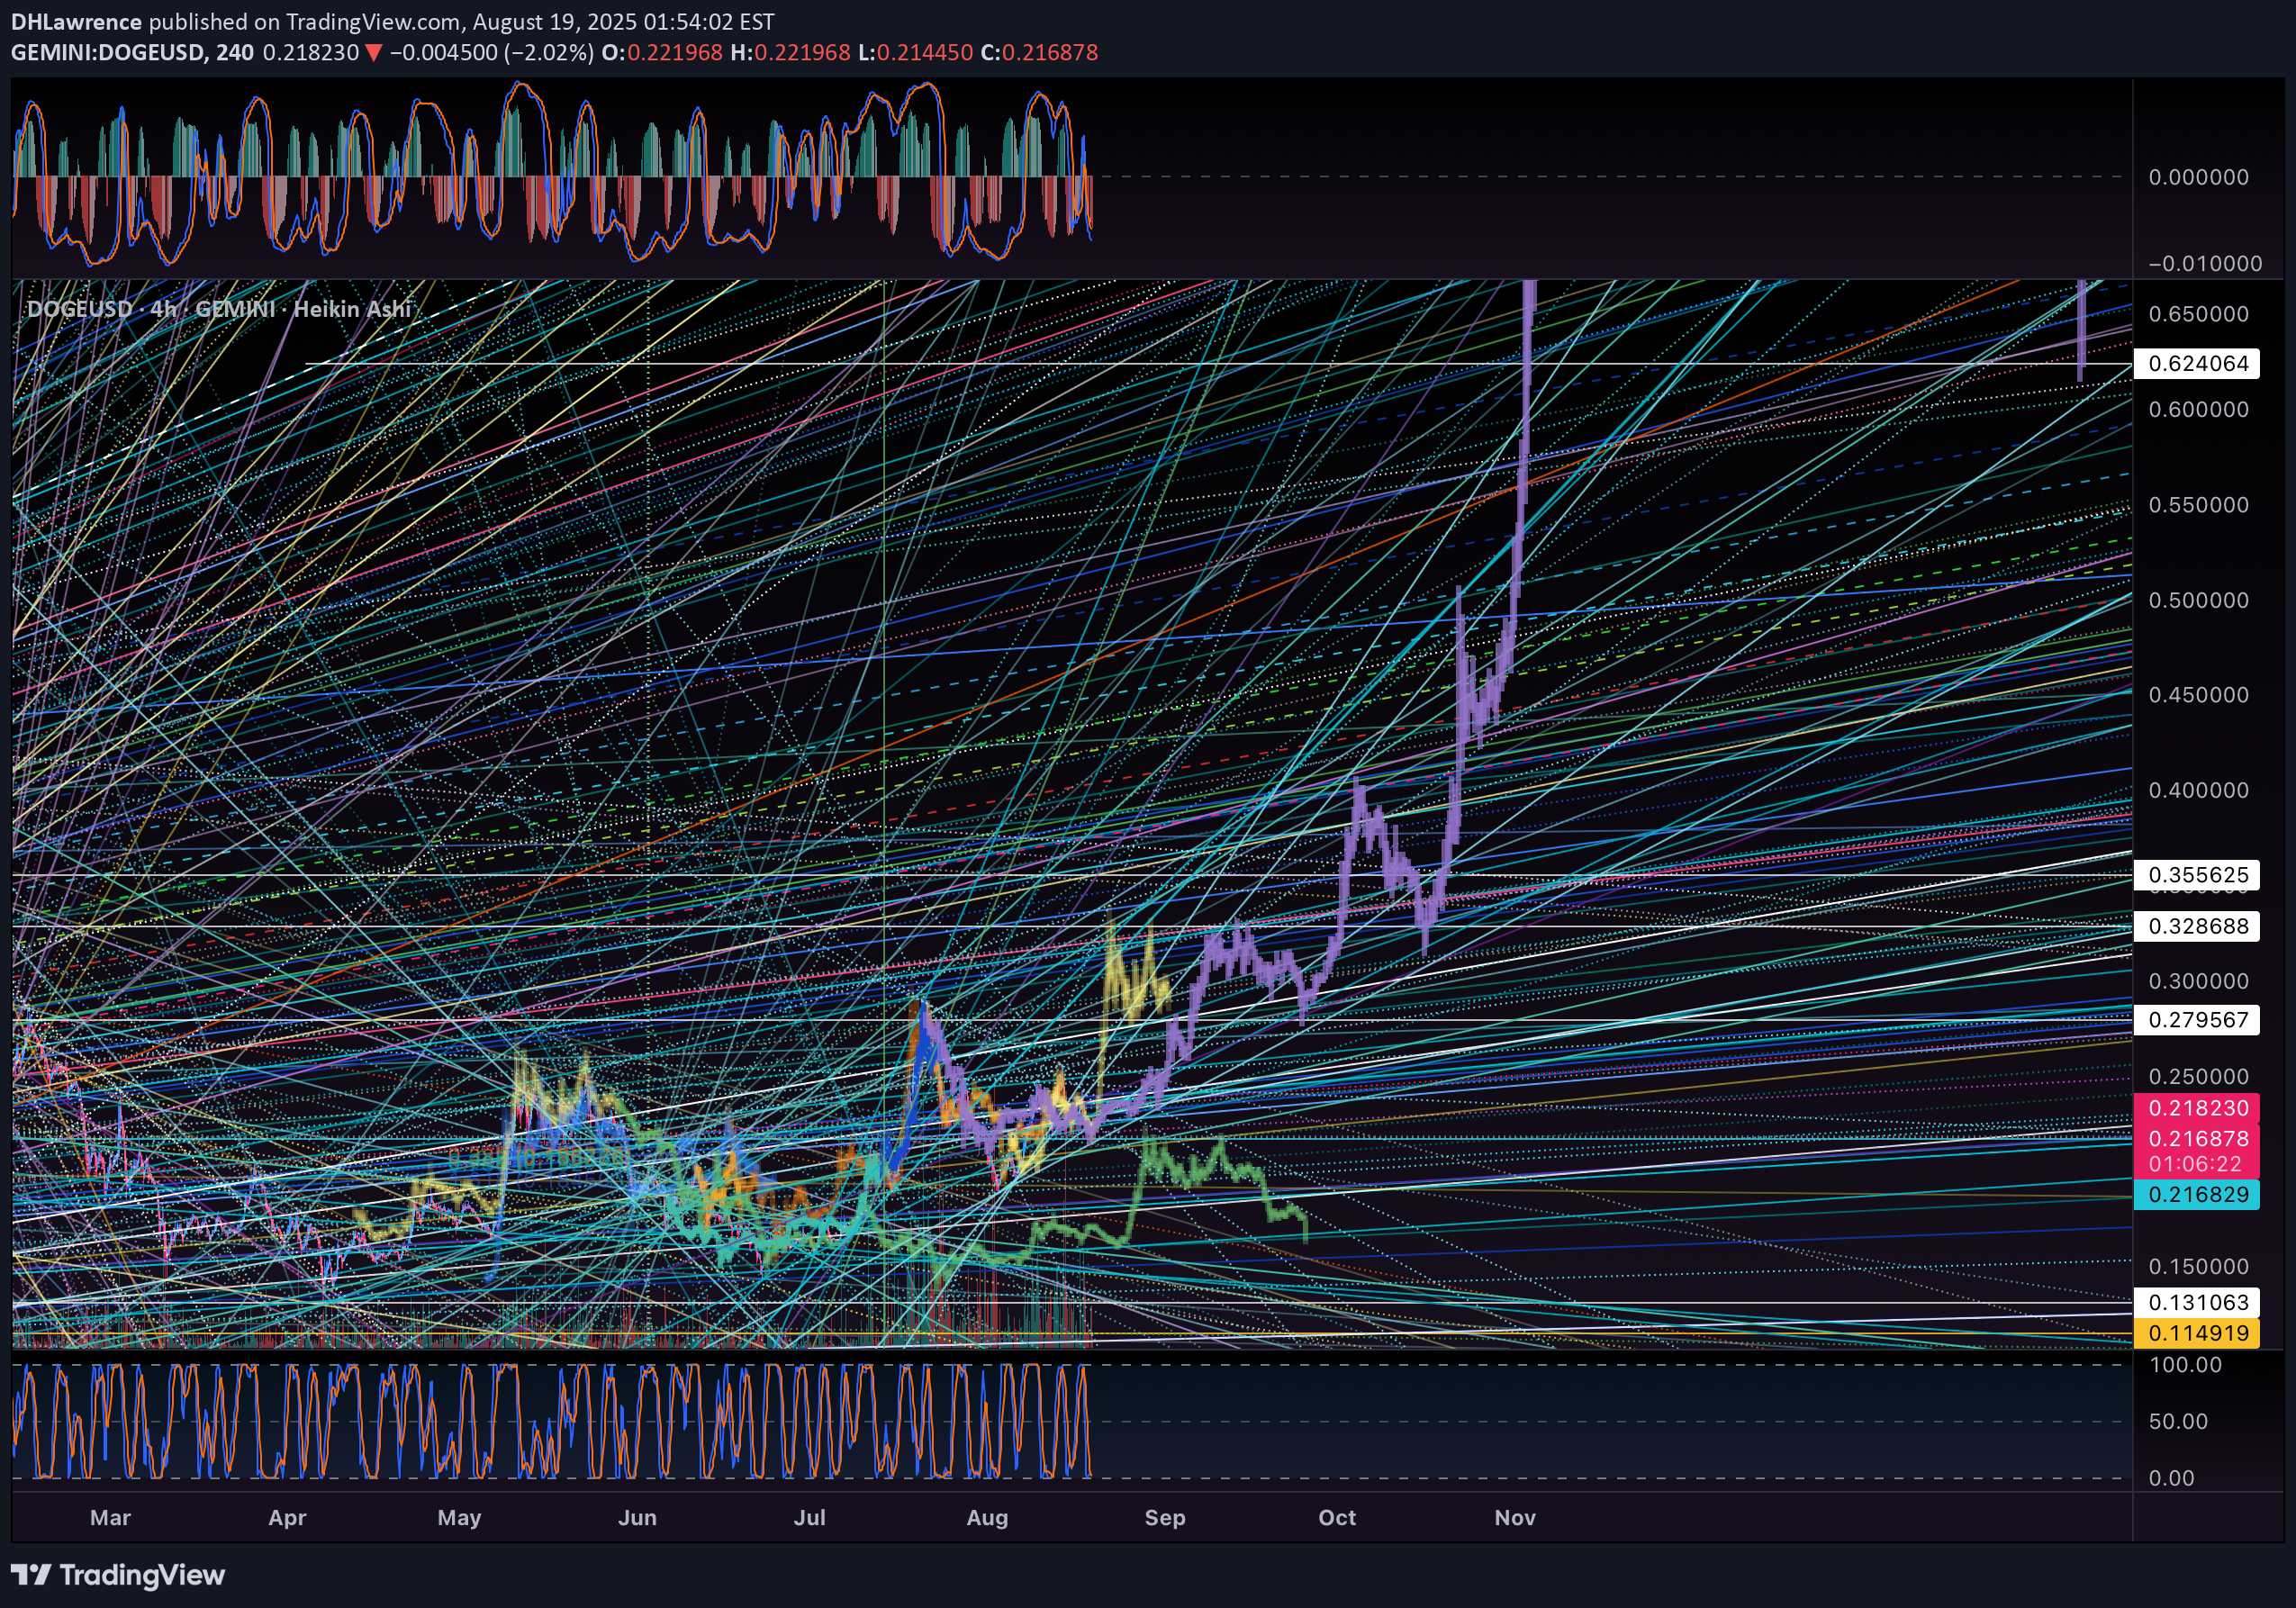The width and height of the screenshot is (2296, 1608).
Task: Click the L:0.214450 low value
Action: coord(915,52)
